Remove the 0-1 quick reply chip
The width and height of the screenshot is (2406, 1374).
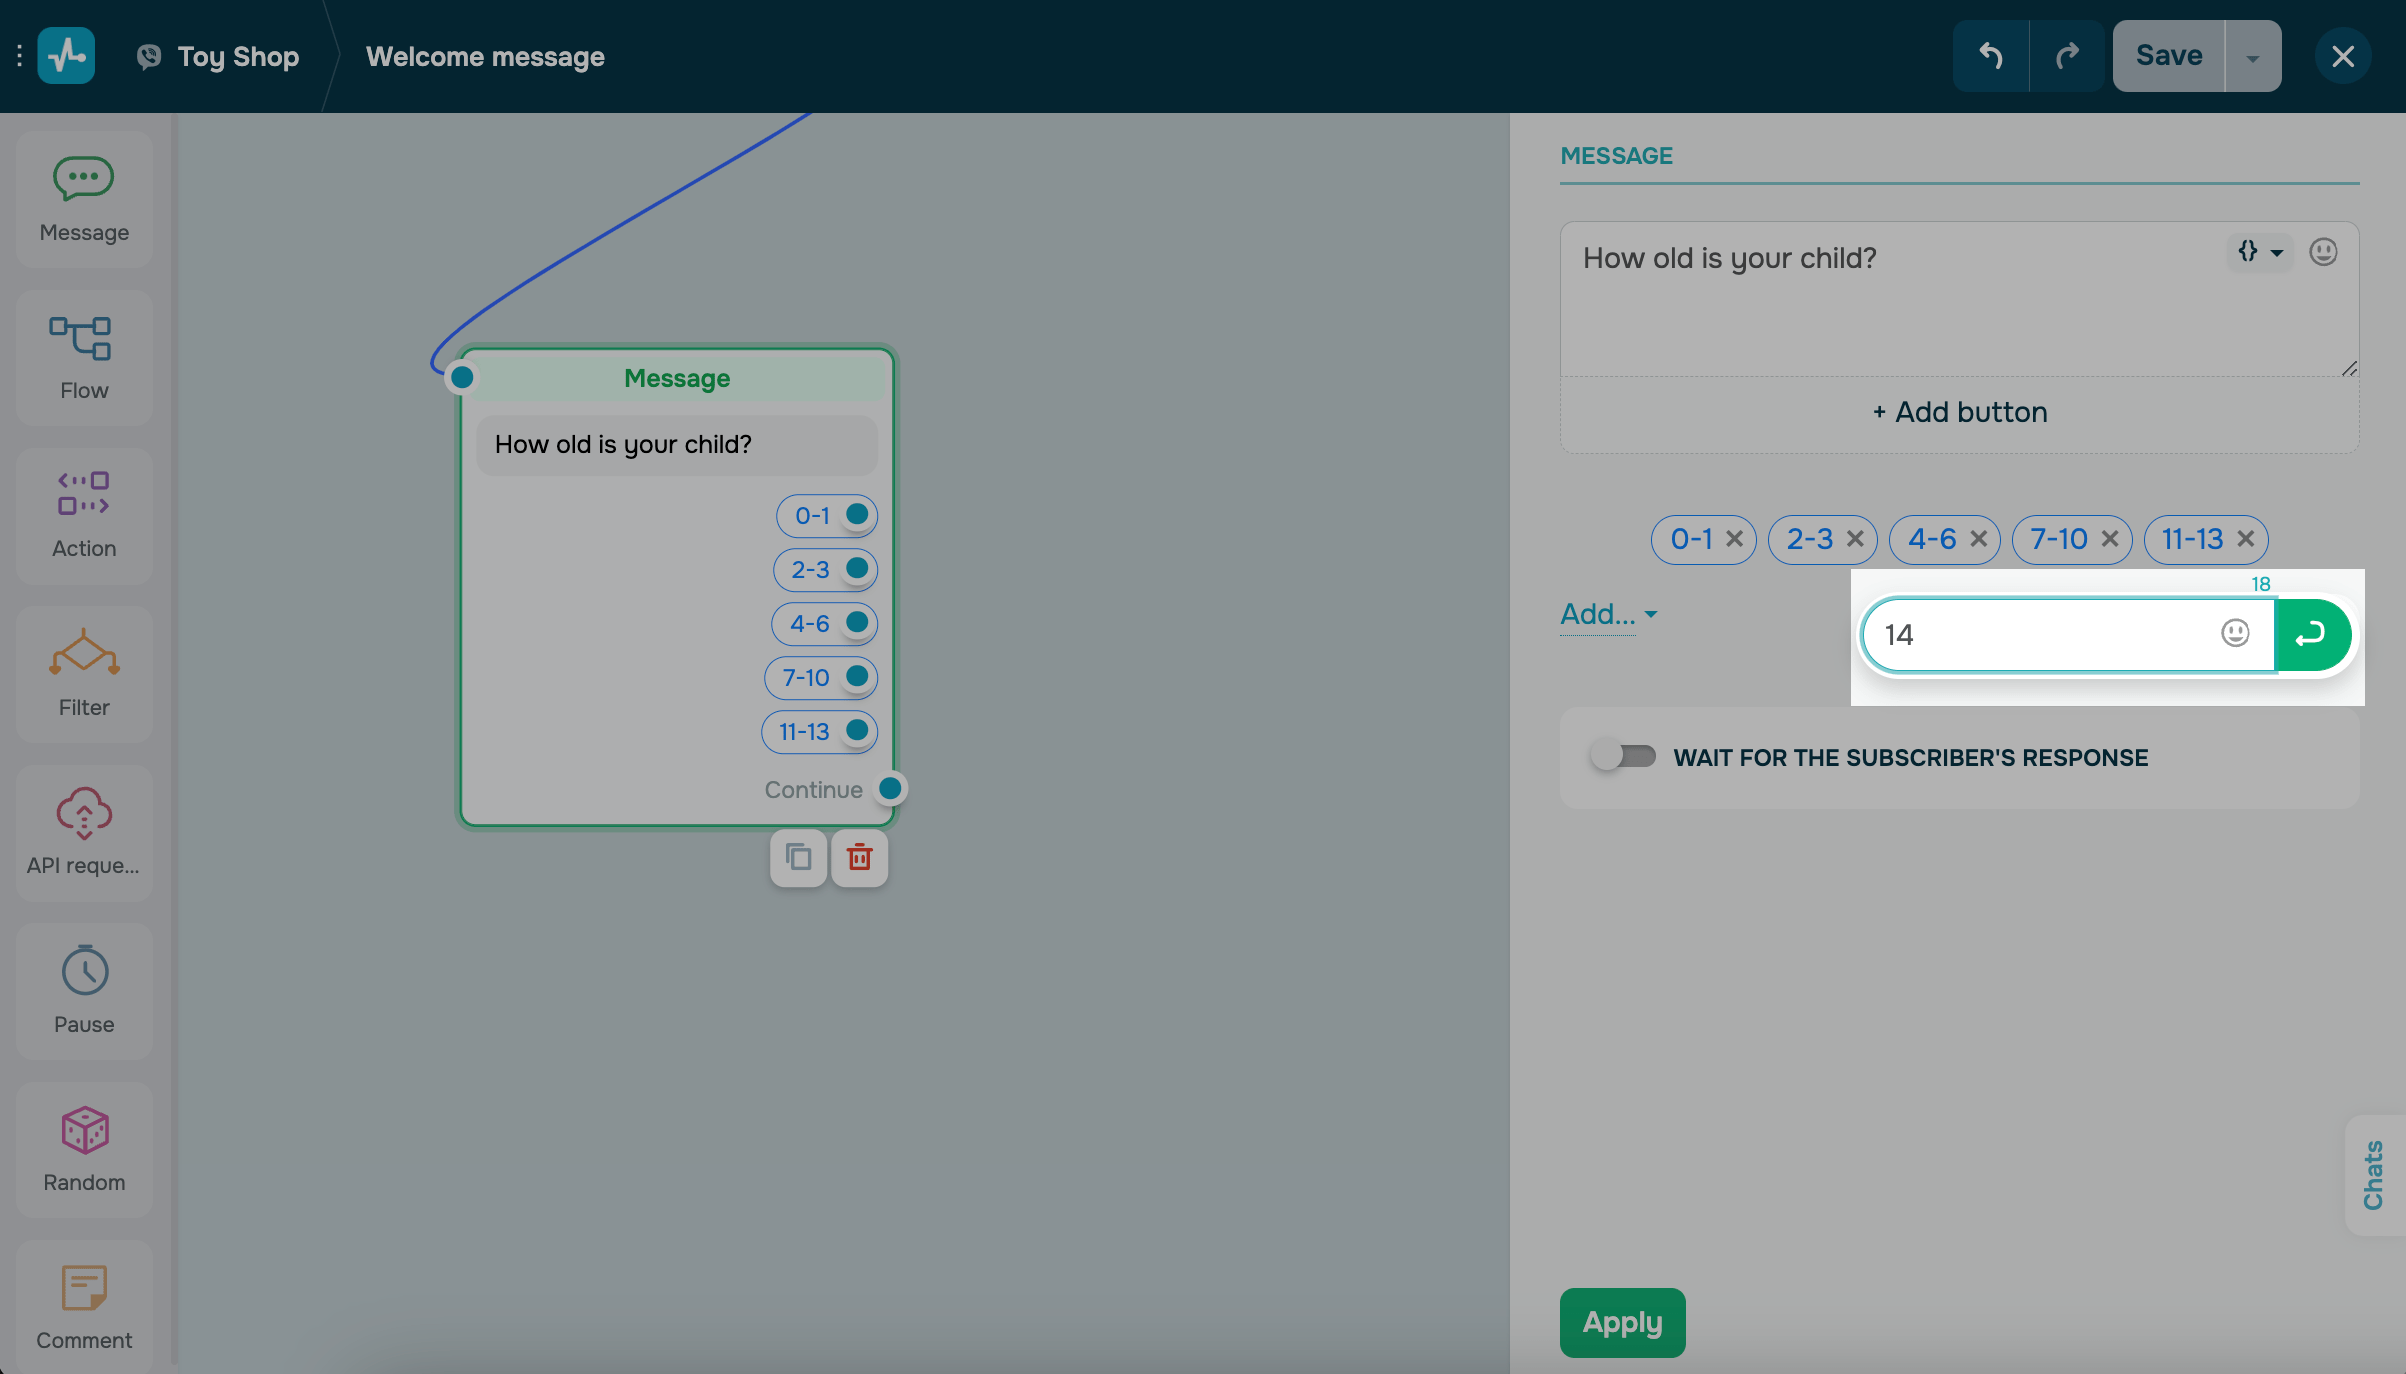[1735, 539]
